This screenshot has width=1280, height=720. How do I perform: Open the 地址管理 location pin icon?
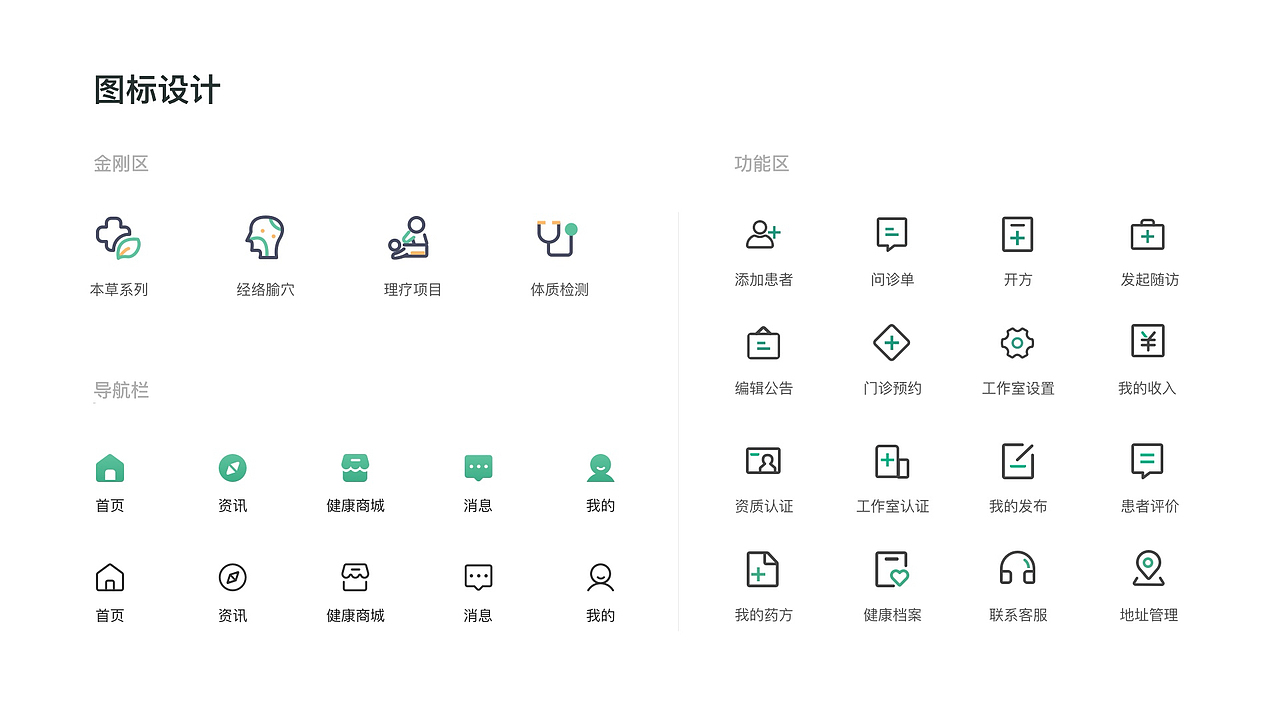(1148, 569)
